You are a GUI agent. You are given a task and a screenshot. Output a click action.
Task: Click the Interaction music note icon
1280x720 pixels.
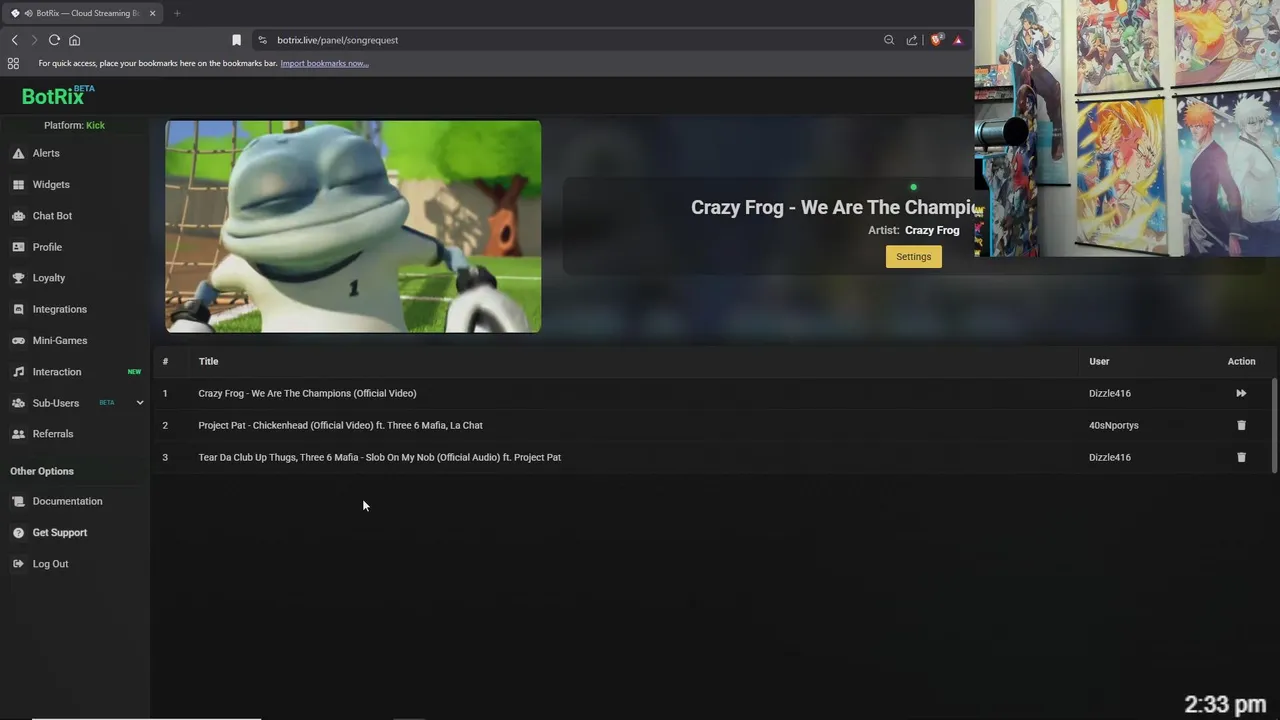pyautogui.click(x=18, y=372)
